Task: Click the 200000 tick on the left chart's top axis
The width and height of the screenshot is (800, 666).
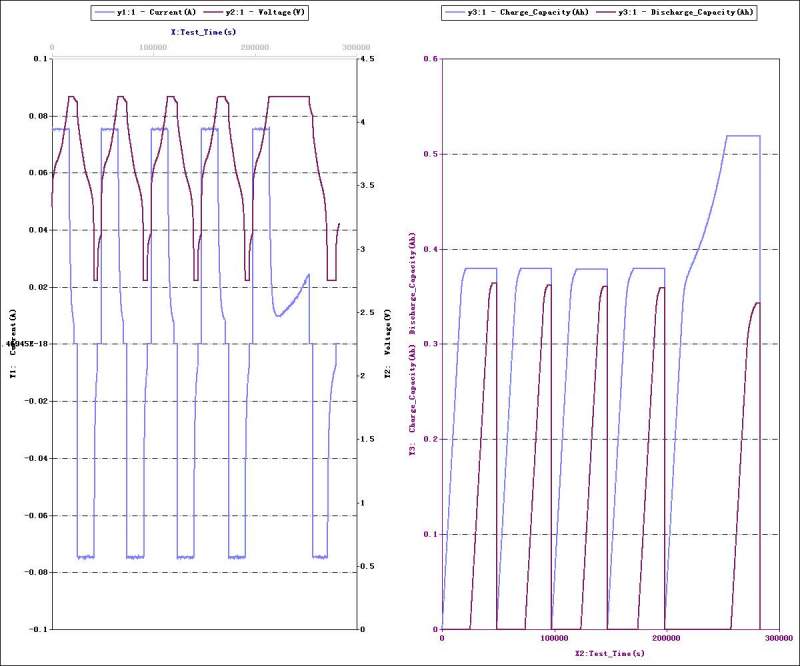Action: pyautogui.click(x=255, y=47)
